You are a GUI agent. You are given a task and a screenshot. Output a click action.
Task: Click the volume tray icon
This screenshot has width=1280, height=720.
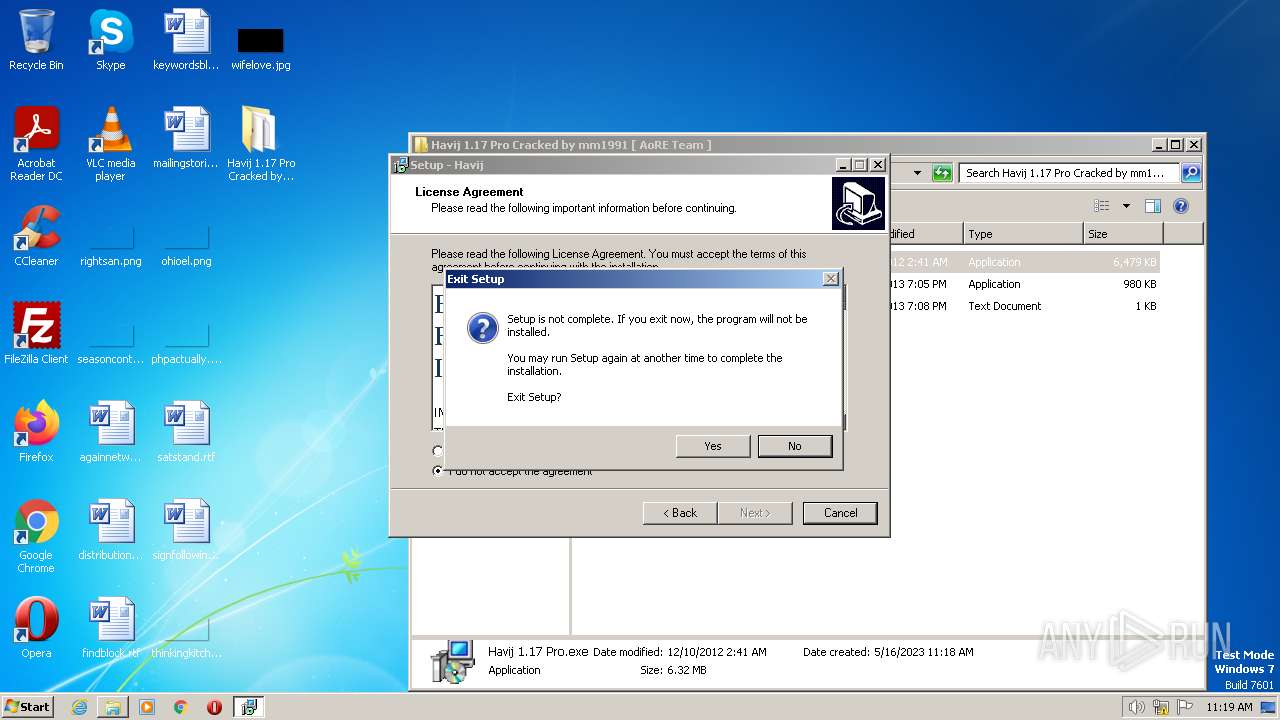(1136, 707)
